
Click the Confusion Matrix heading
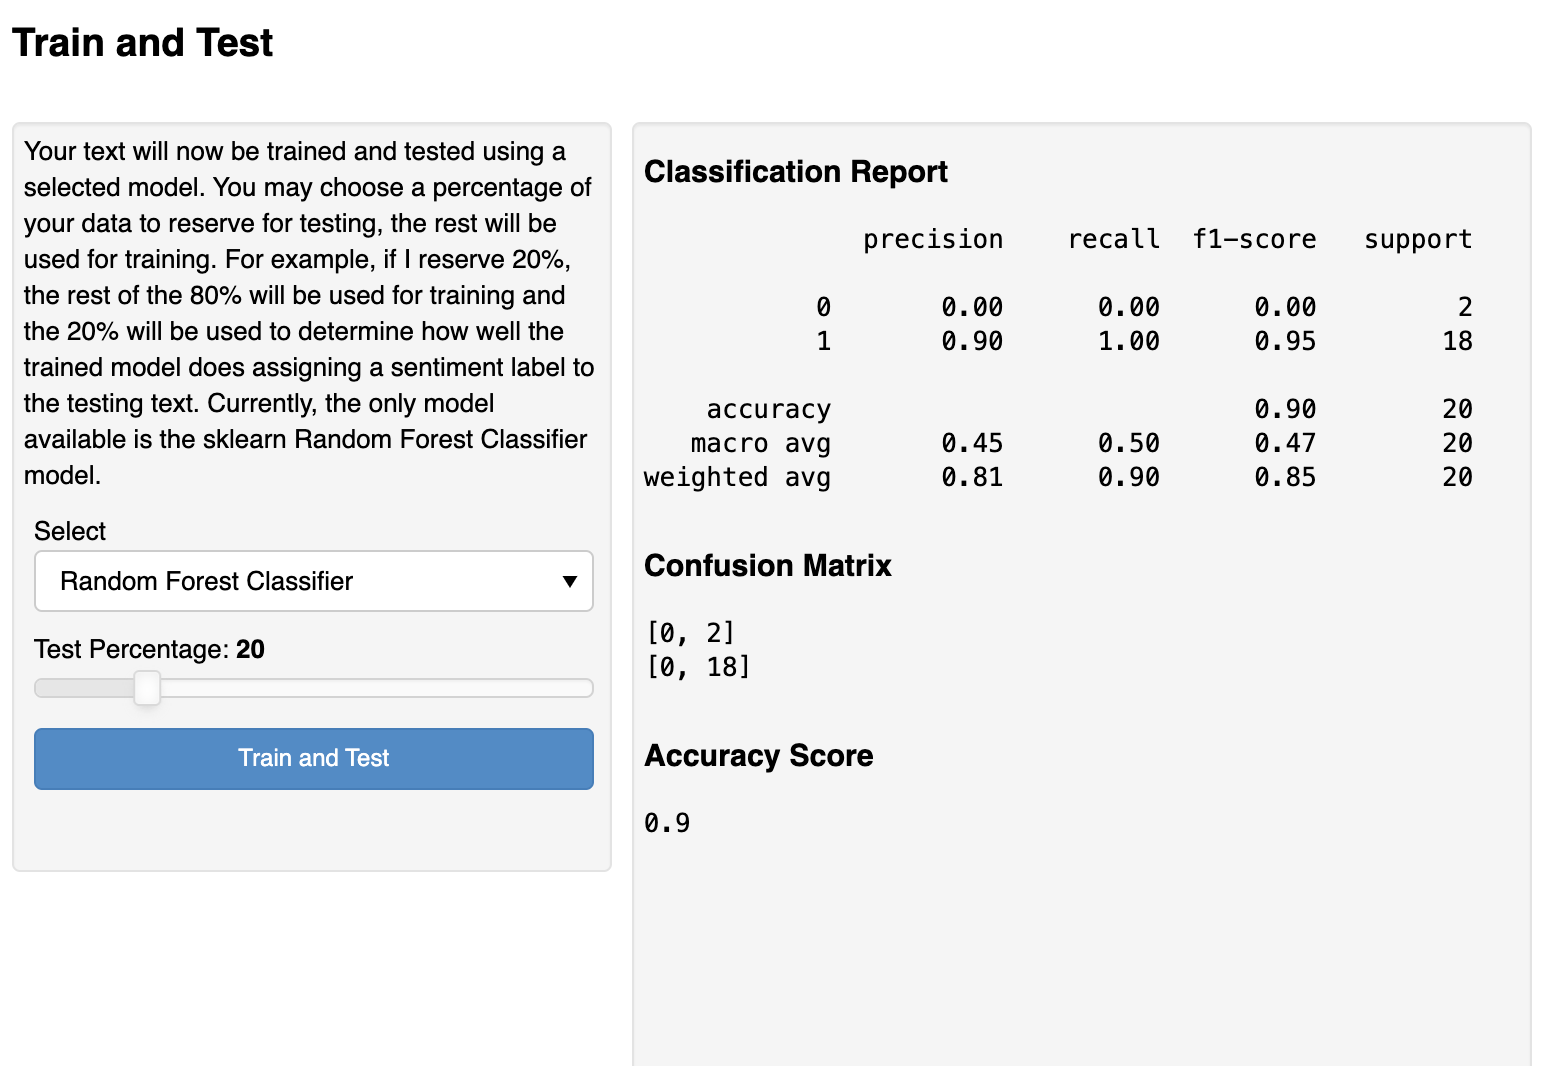tap(767, 566)
